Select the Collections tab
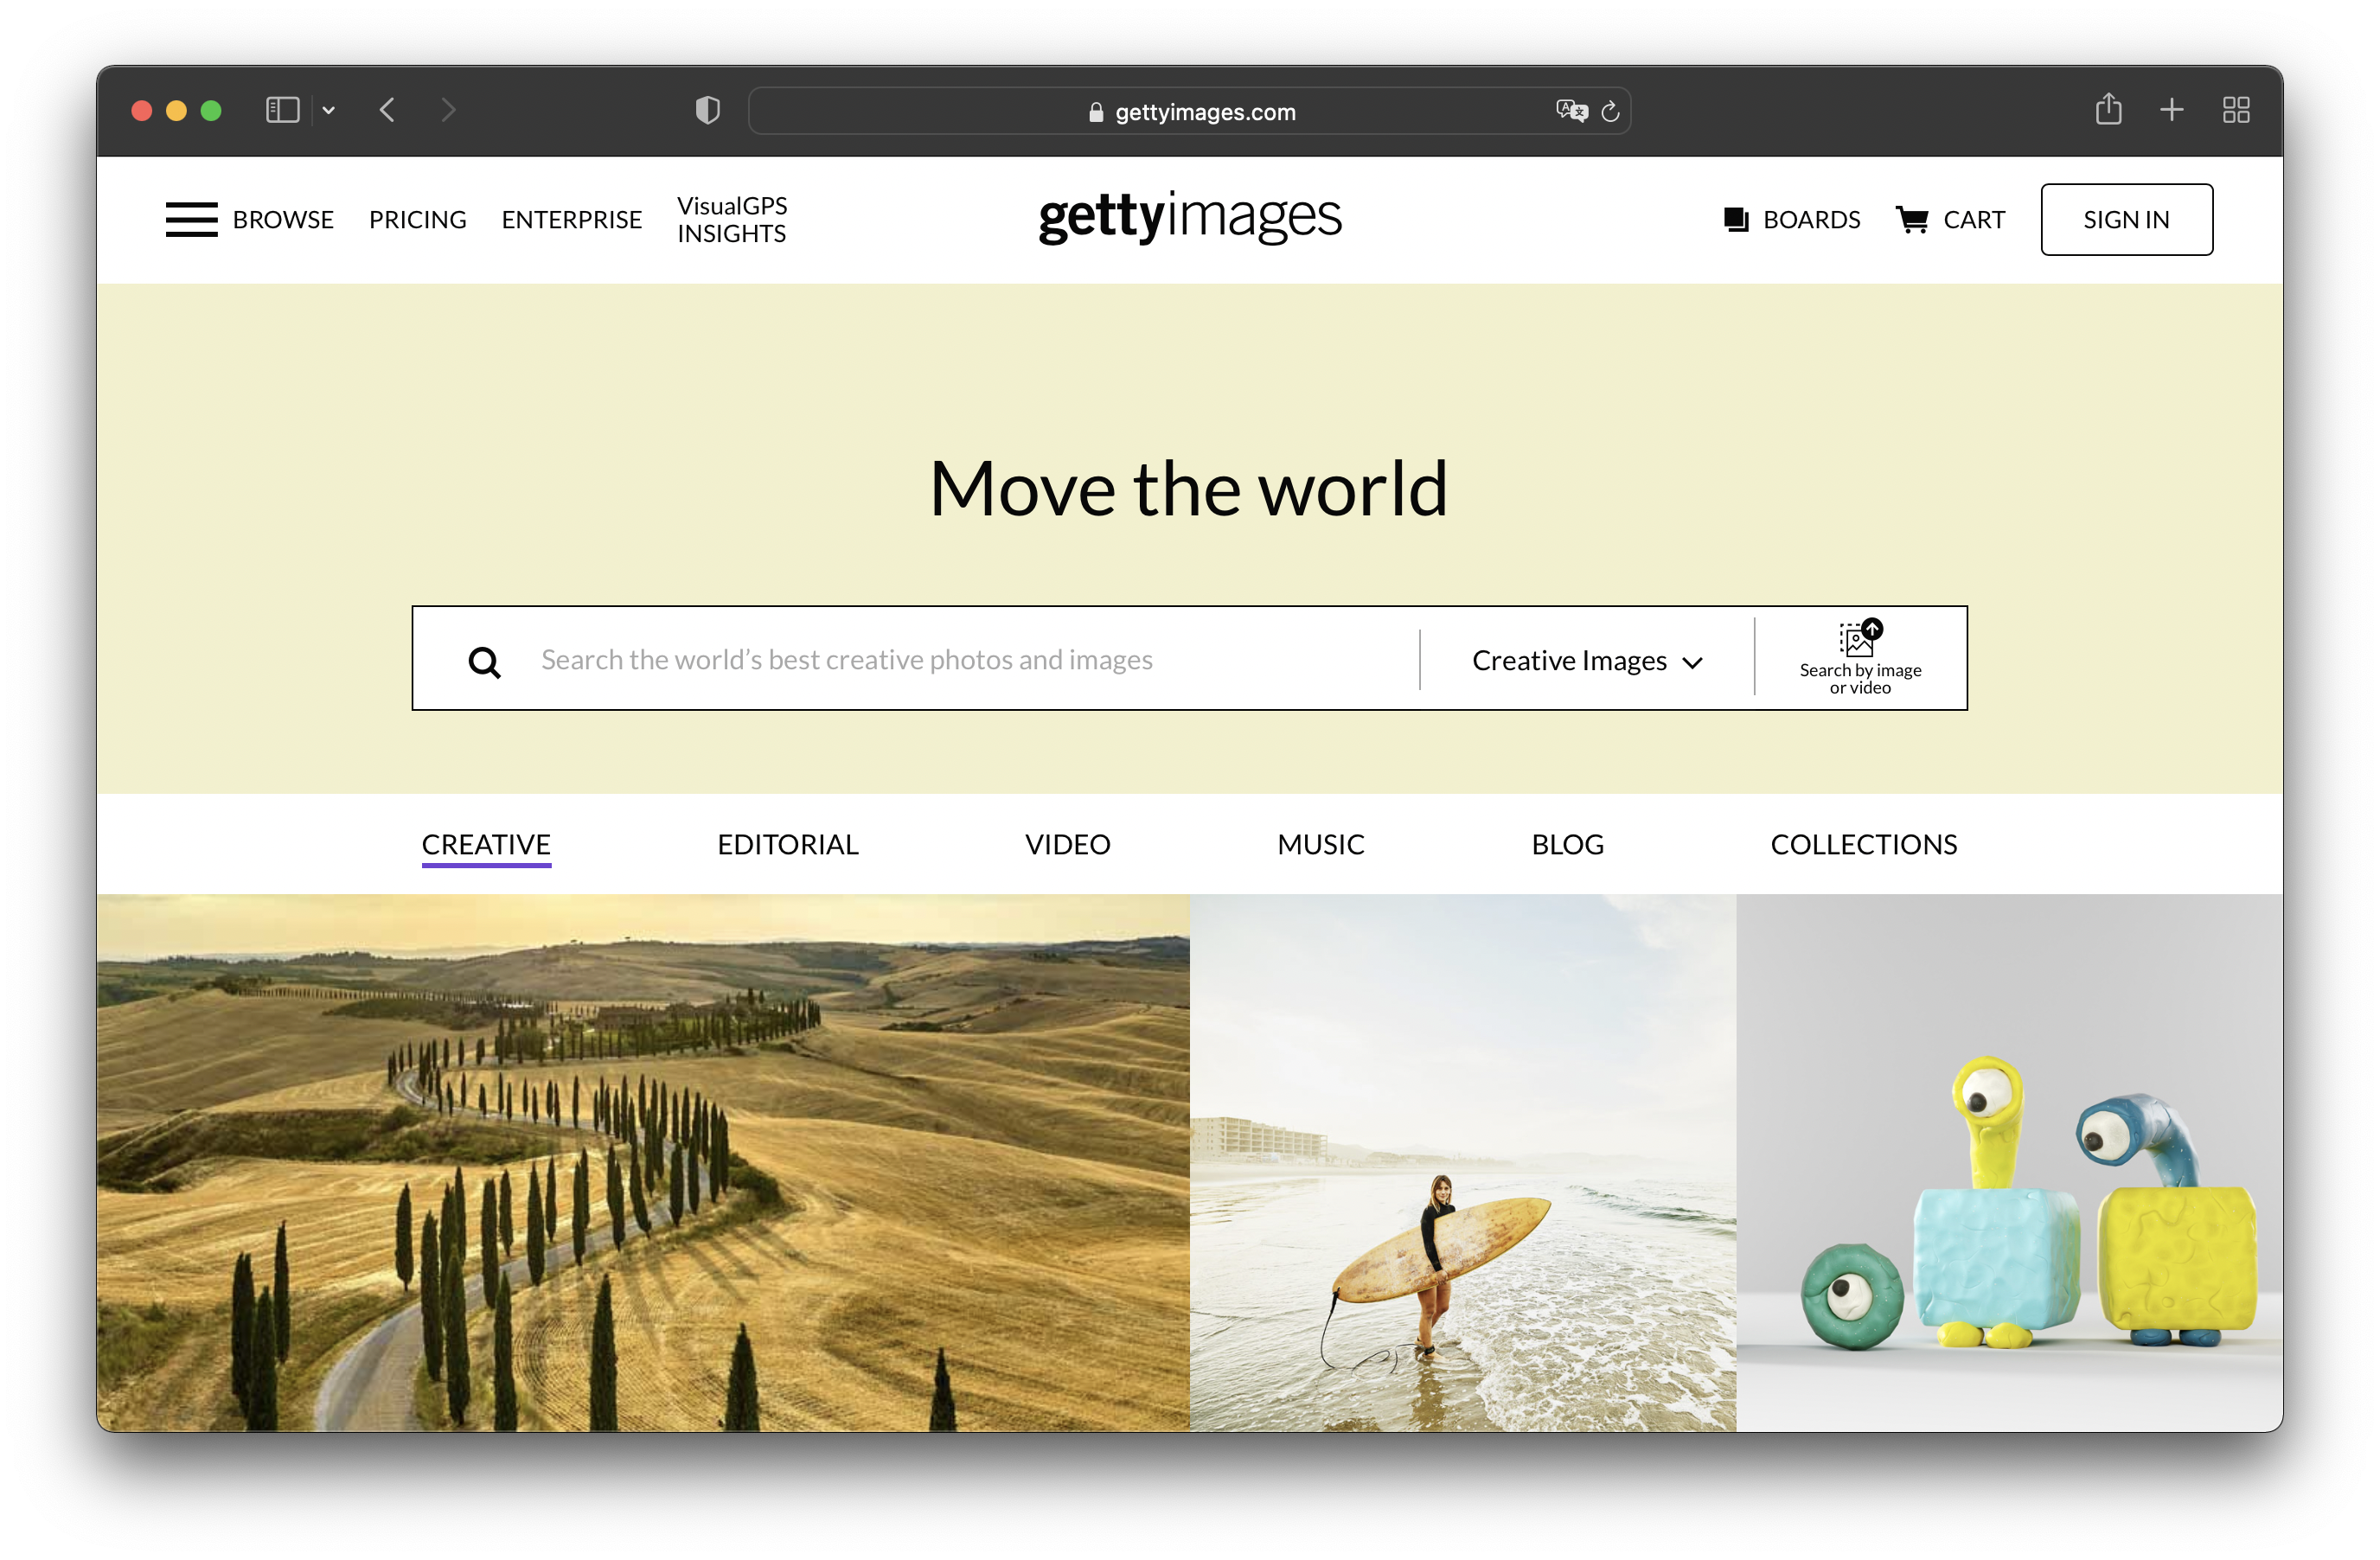The width and height of the screenshot is (2380, 1560). [x=1863, y=844]
